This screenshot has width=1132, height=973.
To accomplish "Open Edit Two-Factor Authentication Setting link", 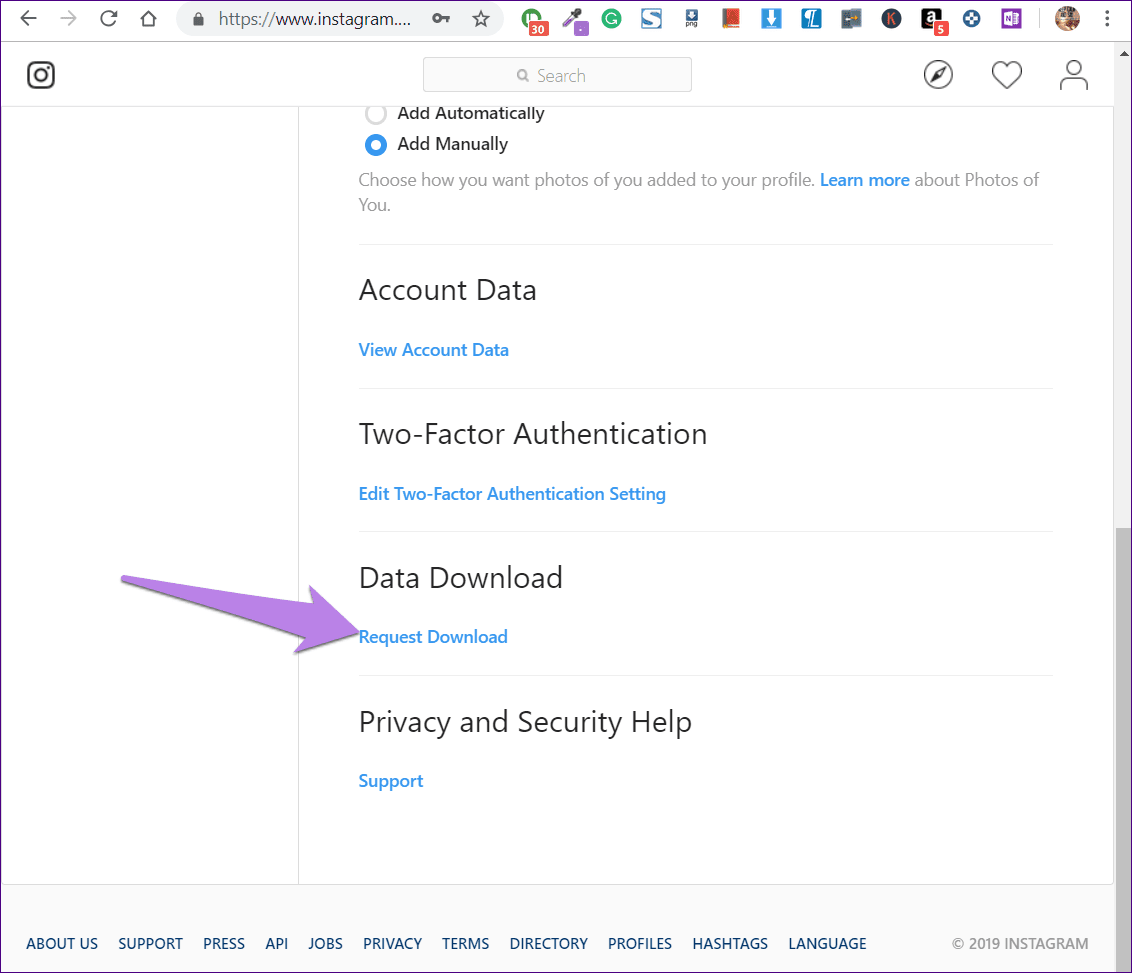I will pyautogui.click(x=512, y=494).
